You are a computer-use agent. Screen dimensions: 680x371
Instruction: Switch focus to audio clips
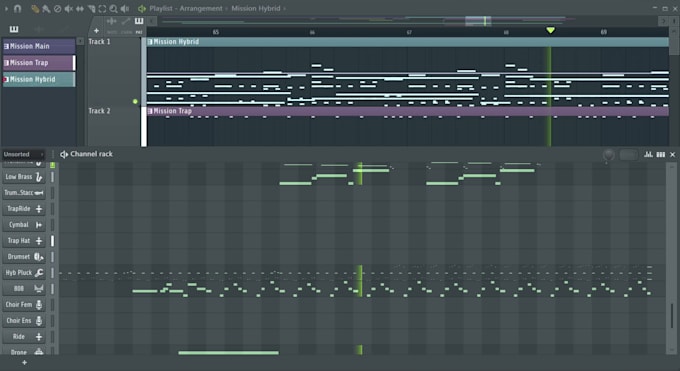tap(112, 21)
